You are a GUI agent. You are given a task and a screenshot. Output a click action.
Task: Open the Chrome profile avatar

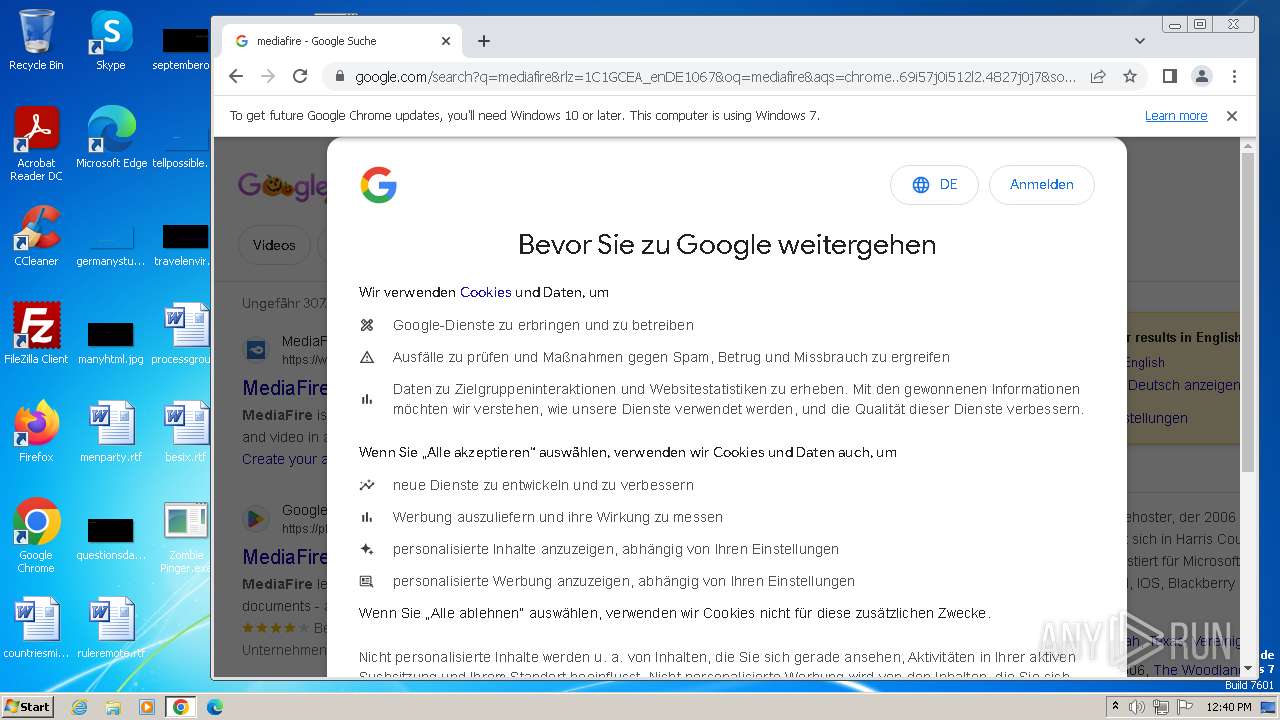[1202, 76]
